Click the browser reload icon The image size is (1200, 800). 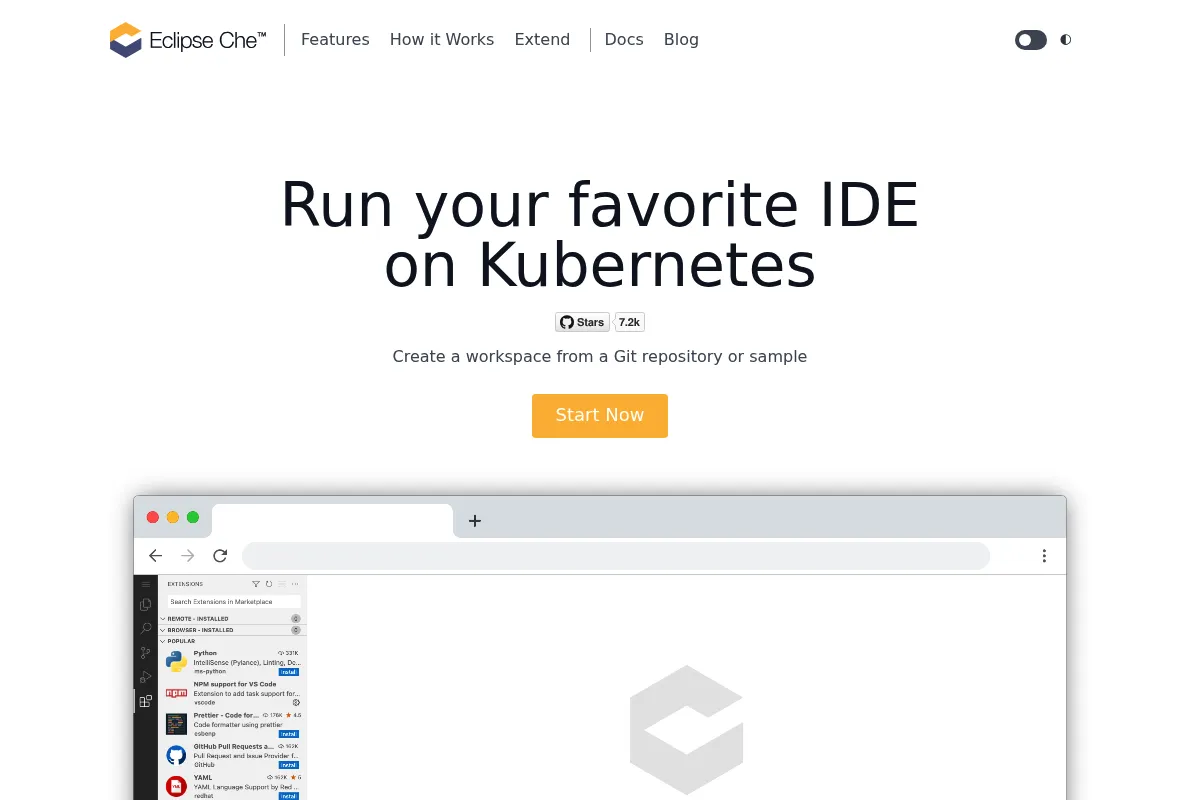coord(220,556)
